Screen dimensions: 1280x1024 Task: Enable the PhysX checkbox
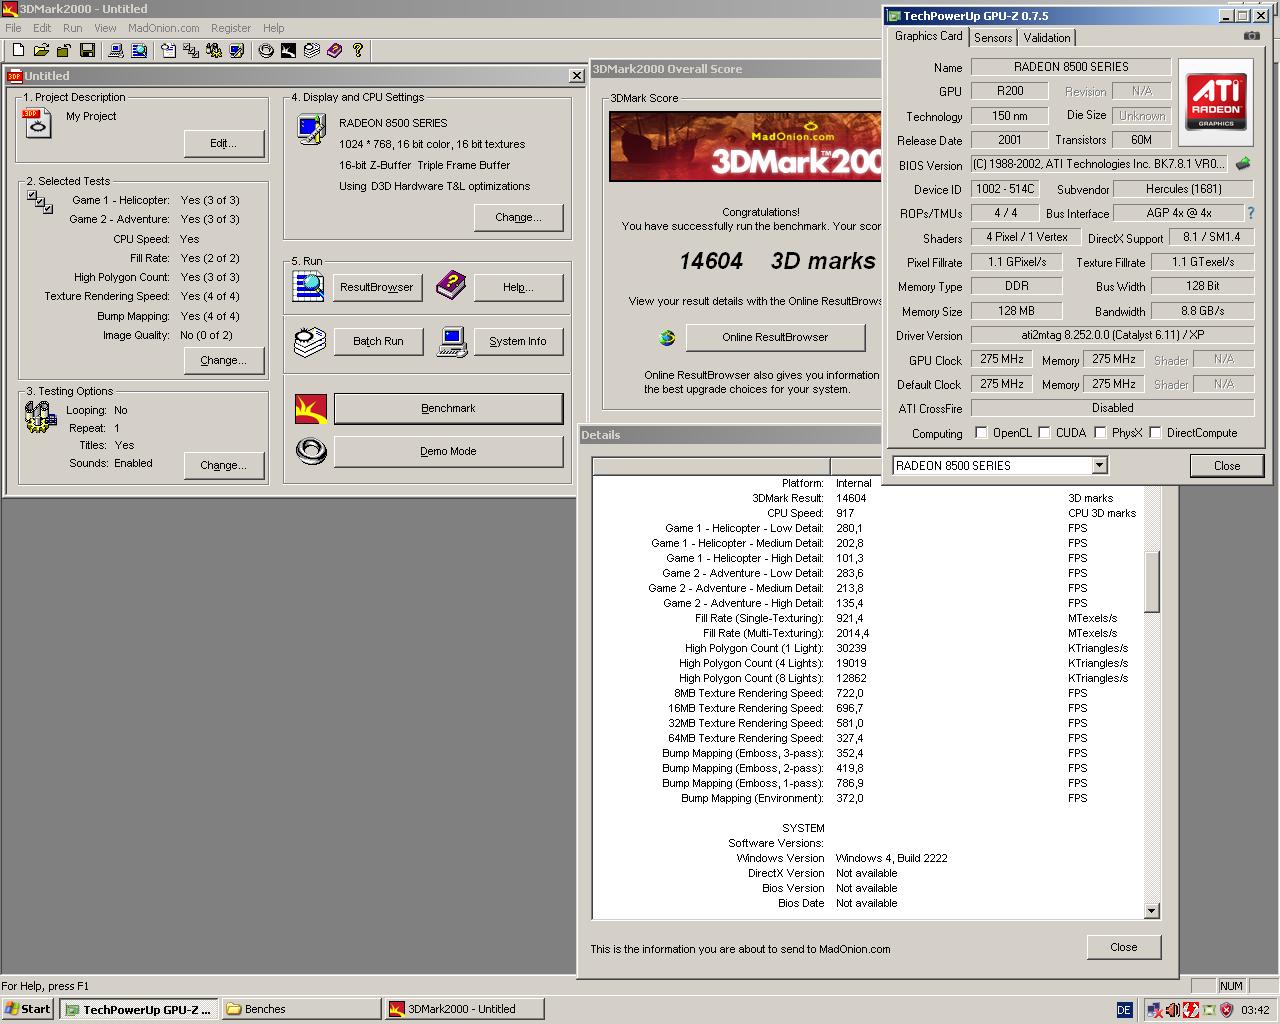[x=1100, y=433]
